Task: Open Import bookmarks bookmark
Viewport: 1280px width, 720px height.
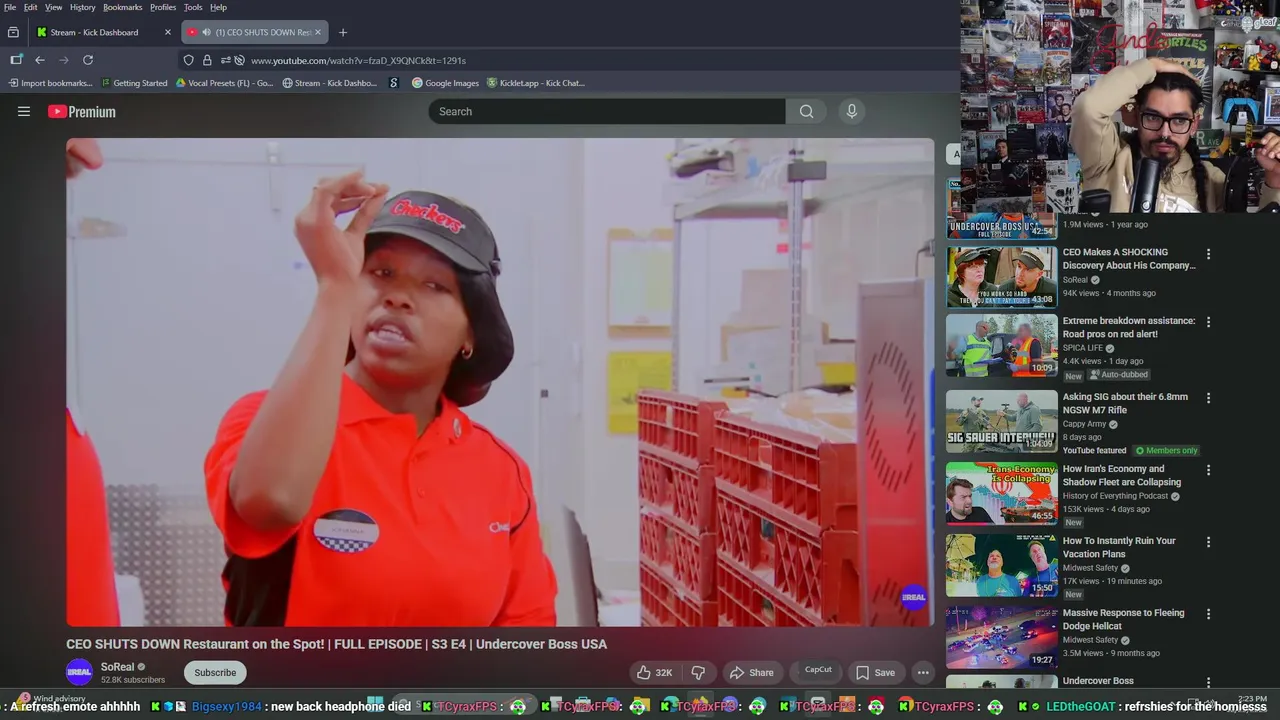Action: 50,83
